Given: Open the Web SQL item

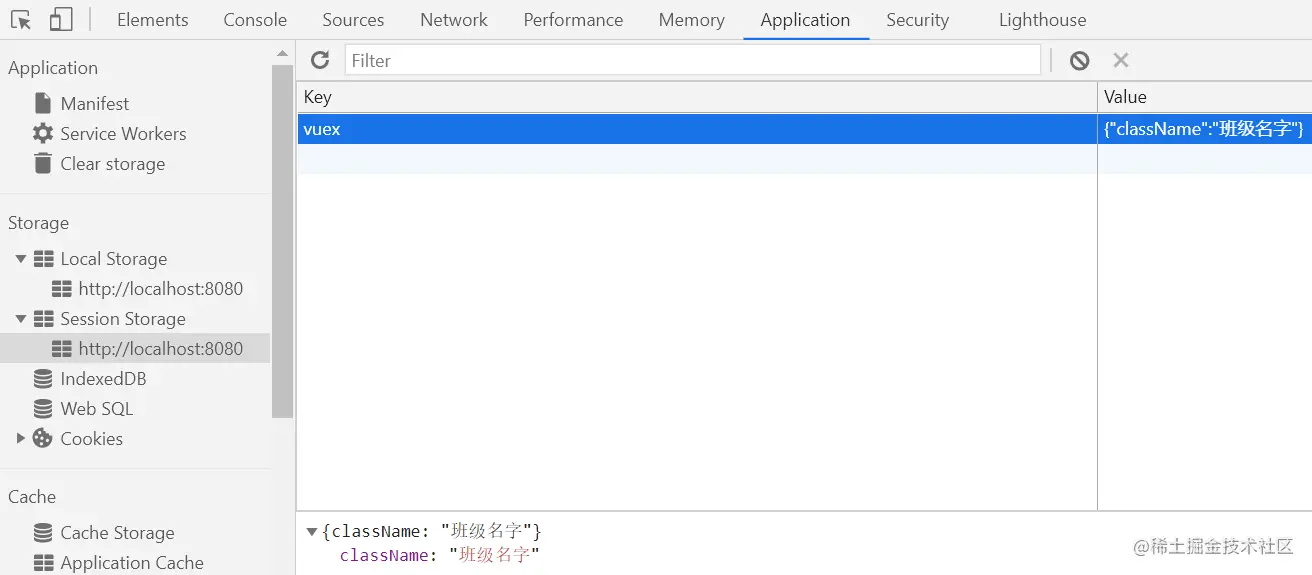Looking at the screenshot, I should (x=96, y=409).
